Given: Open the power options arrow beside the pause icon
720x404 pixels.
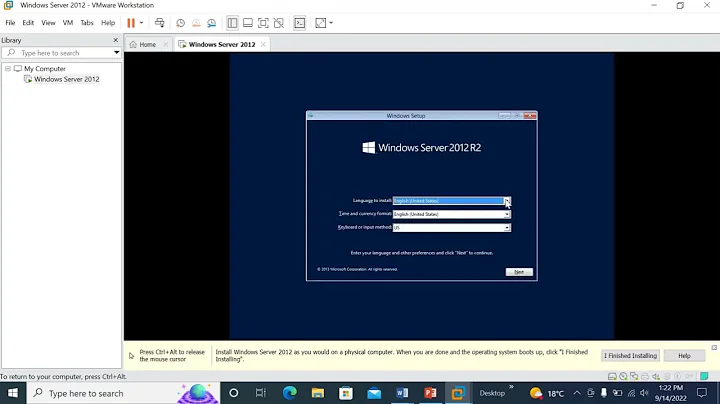Looking at the screenshot, I should pyautogui.click(x=141, y=23).
